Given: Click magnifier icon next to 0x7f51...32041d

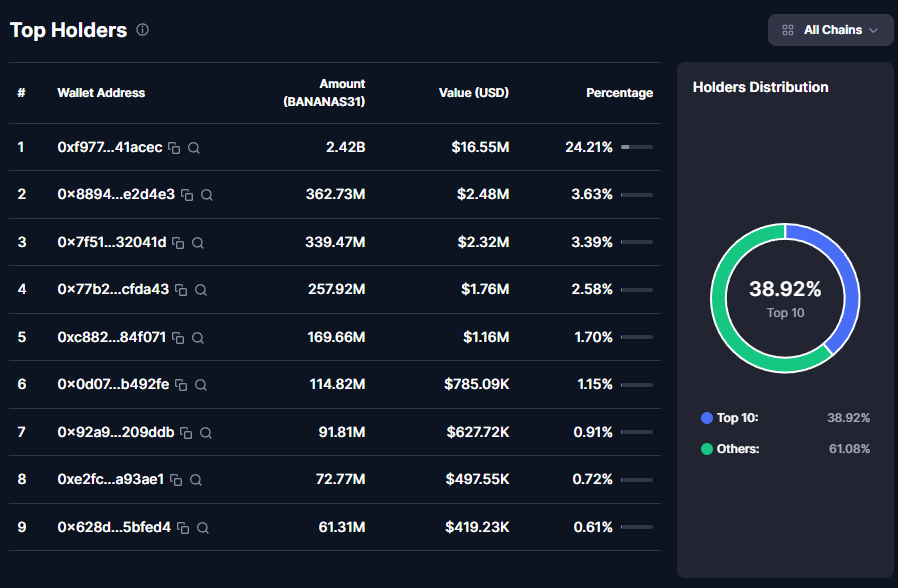Looking at the screenshot, I should [198, 243].
